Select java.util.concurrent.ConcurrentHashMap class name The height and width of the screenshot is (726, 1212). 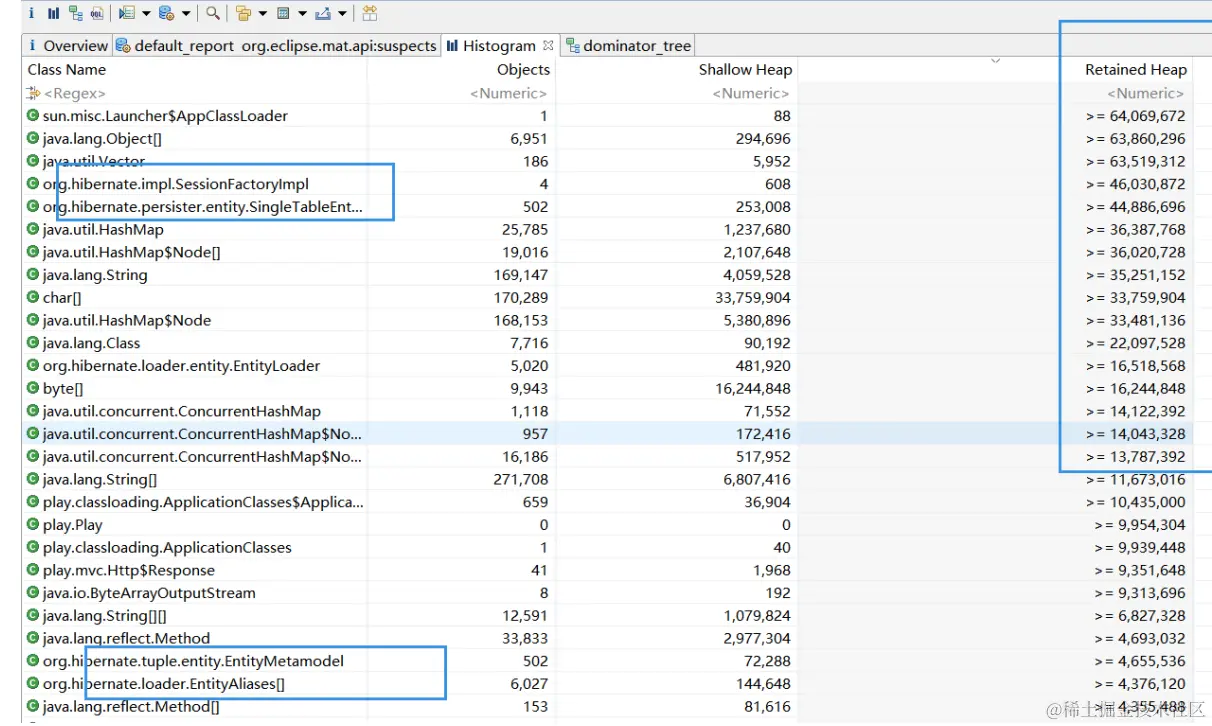click(x=182, y=411)
